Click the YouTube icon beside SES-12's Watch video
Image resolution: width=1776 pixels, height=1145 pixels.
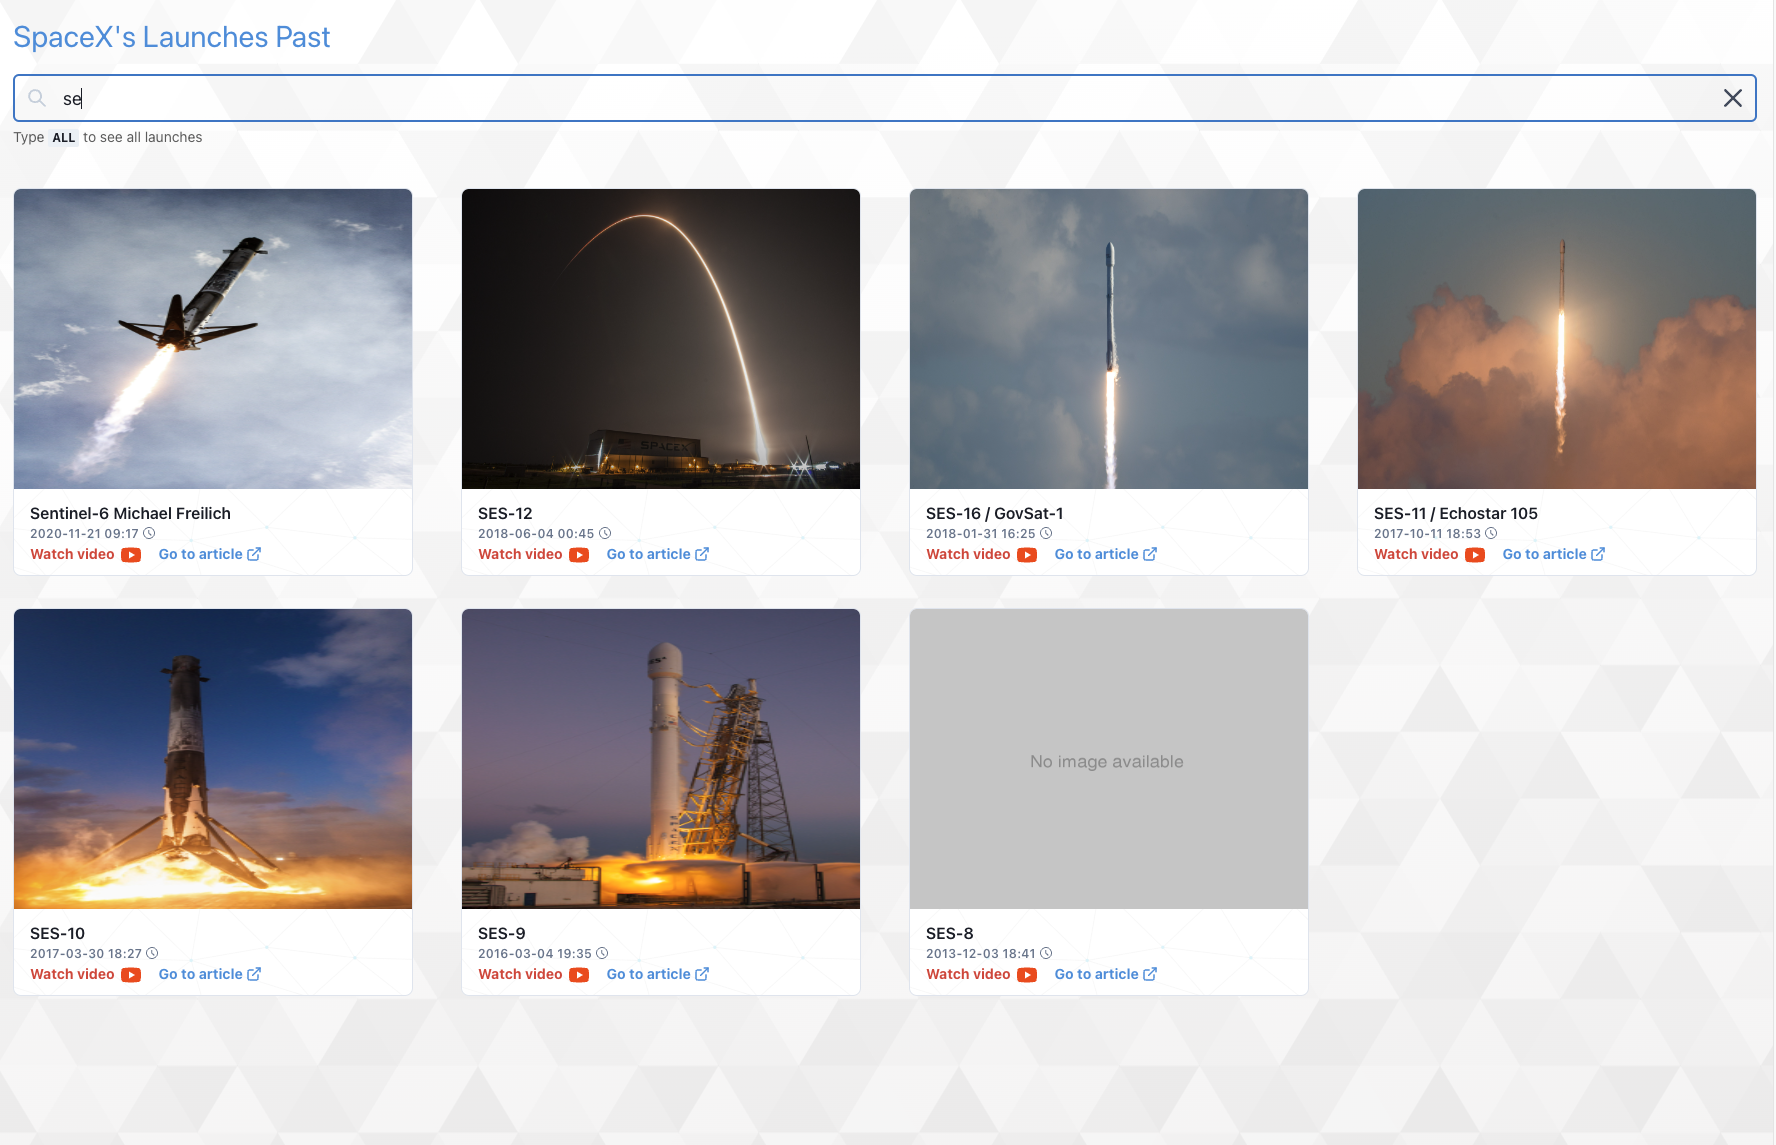(x=580, y=554)
